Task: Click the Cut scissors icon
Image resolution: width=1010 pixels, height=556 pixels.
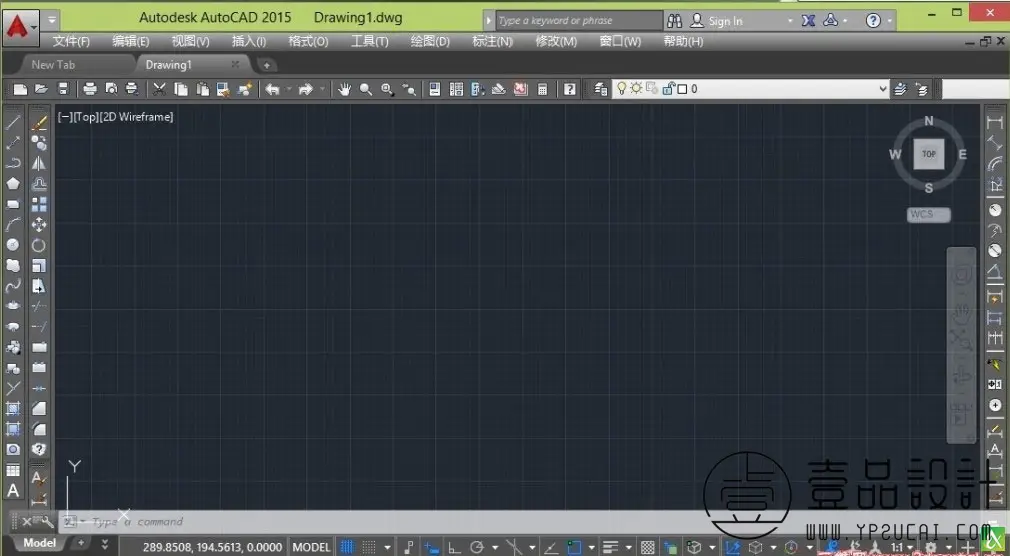Action: point(159,90)
